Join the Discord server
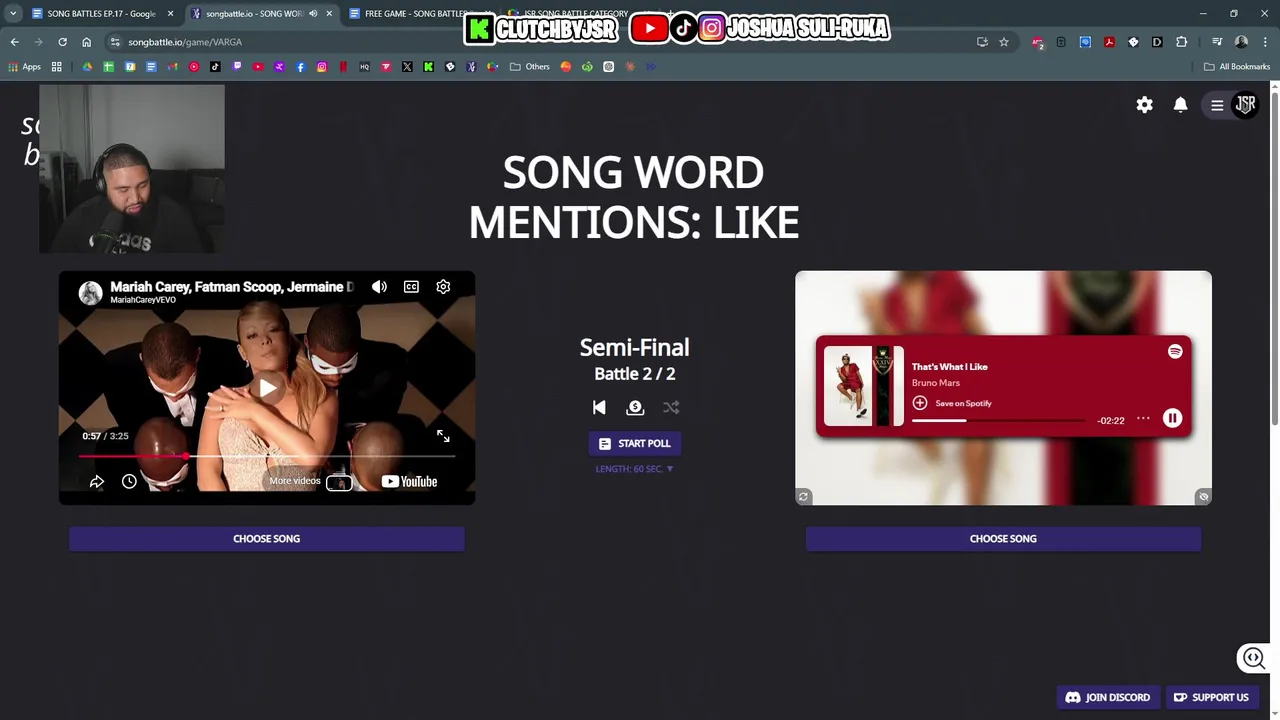 click(x=1107, y=698)
